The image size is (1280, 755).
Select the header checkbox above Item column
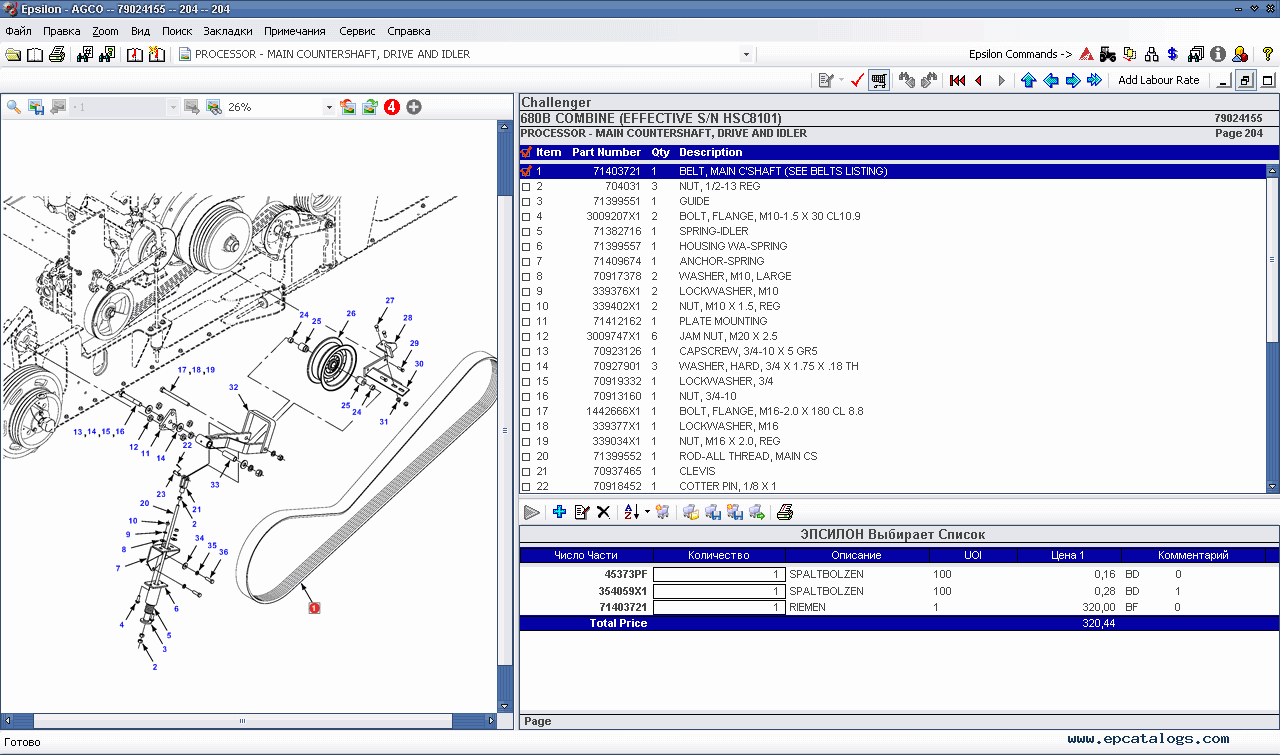(526, 152)
